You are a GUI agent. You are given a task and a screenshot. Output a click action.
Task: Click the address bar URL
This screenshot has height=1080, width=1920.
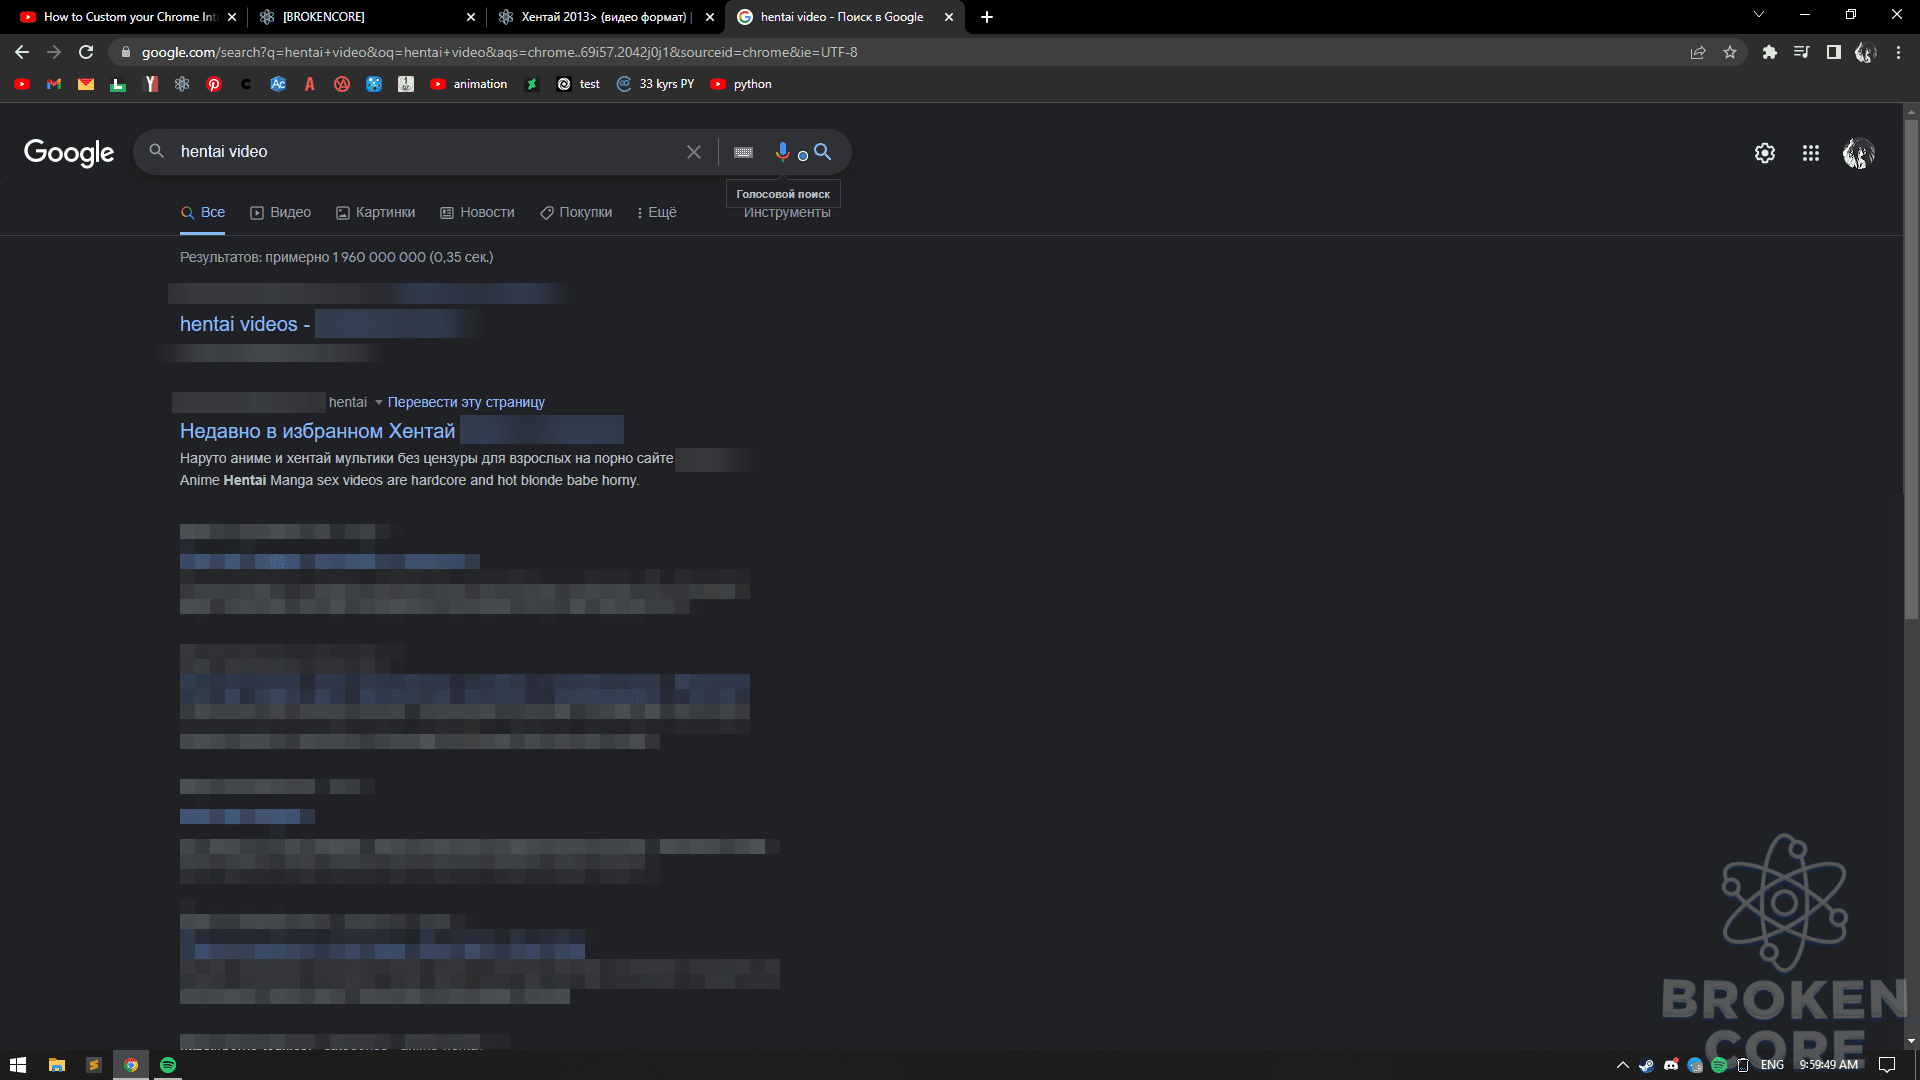point(499,52)
